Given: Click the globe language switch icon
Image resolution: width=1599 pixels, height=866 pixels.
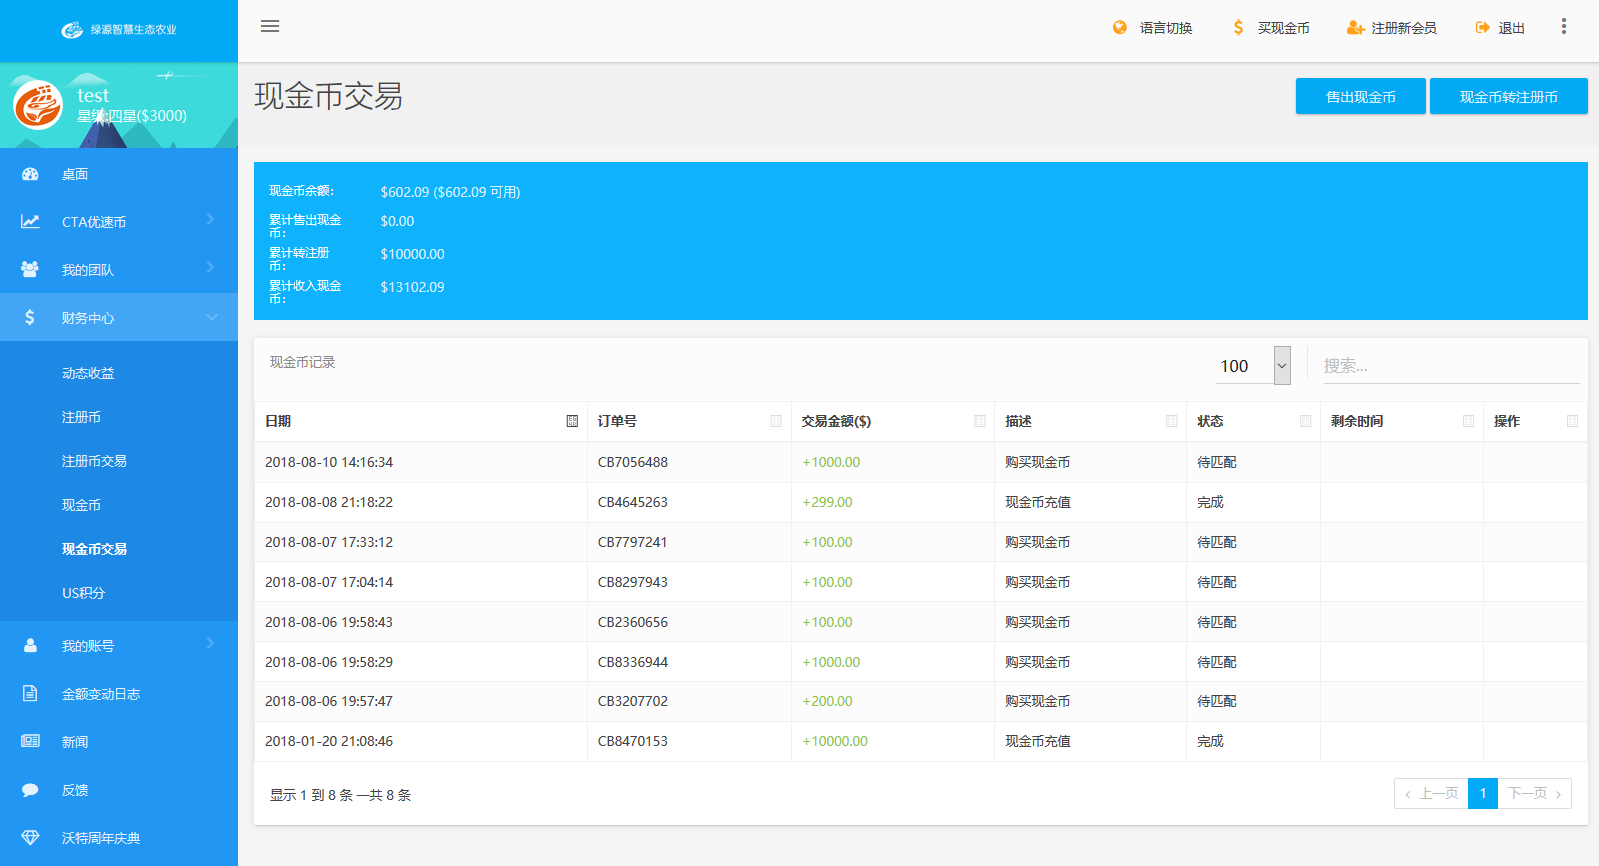Looking at the screenshot, I should [1120, 28].
